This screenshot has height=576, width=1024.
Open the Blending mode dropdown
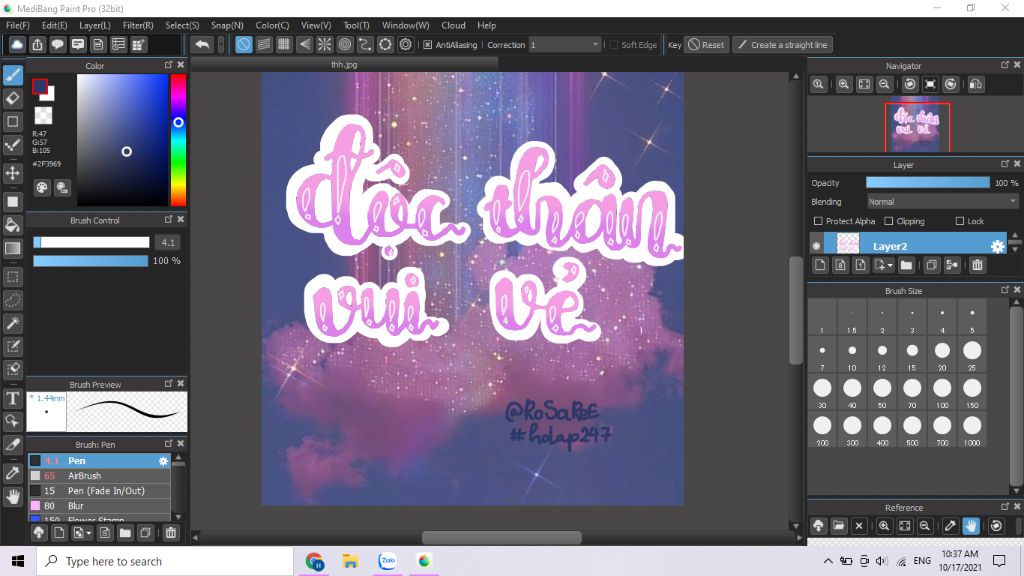click(x=942, y=202)
